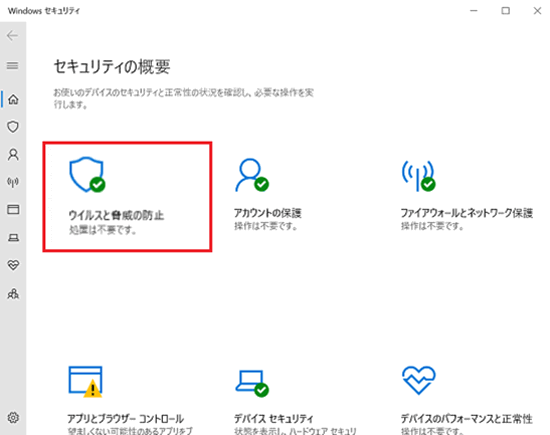Select the Home sidebar icon
The height and width of the screenshot is (435, 550).
coord(13,99)
